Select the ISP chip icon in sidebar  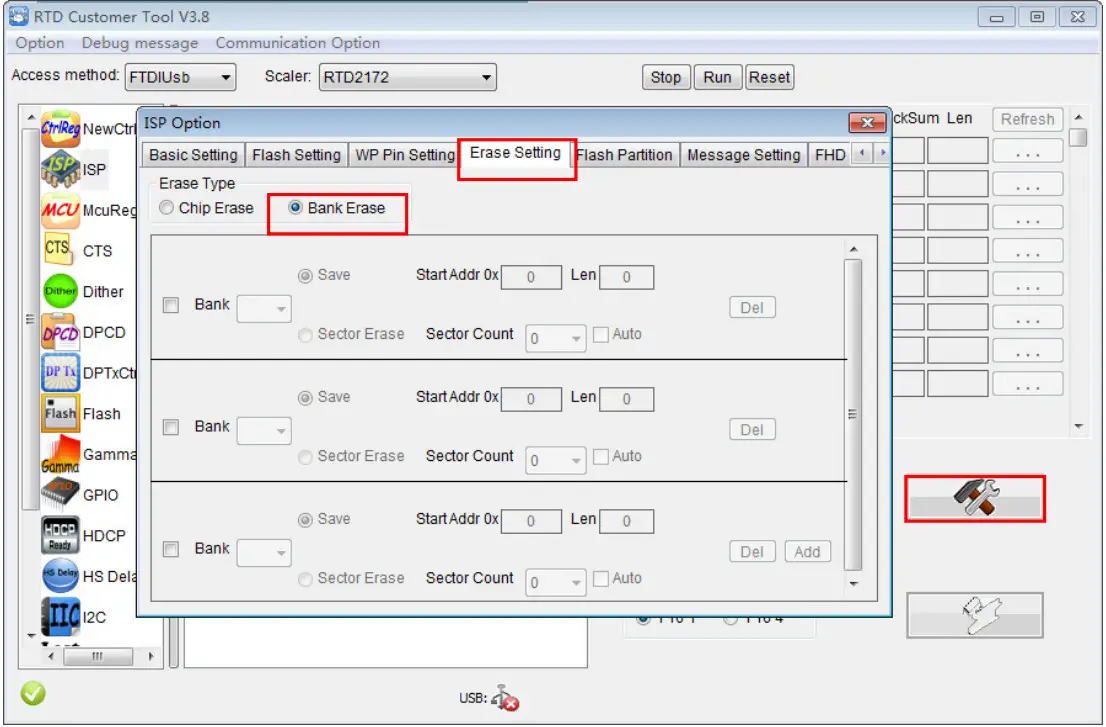(60, 169)
